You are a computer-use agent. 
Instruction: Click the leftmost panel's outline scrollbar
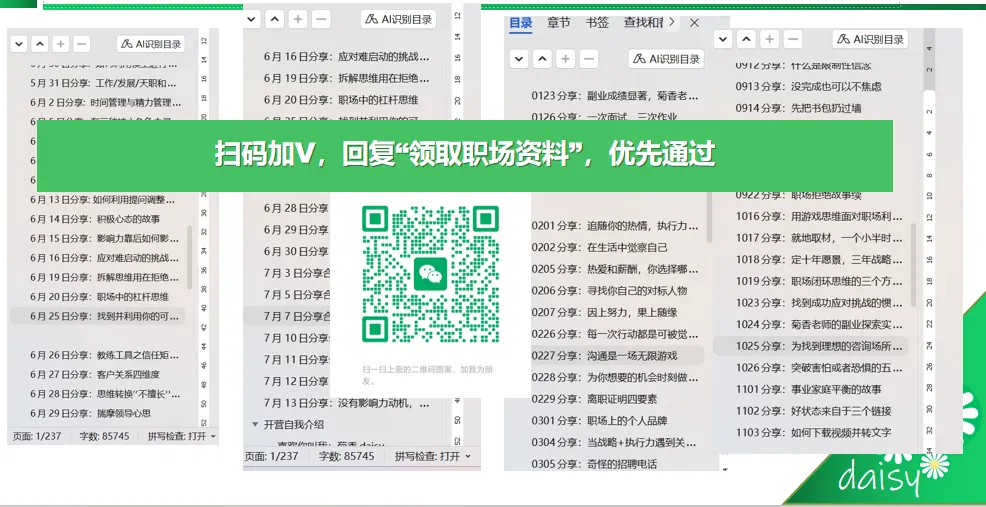click(x=190, y=258)
